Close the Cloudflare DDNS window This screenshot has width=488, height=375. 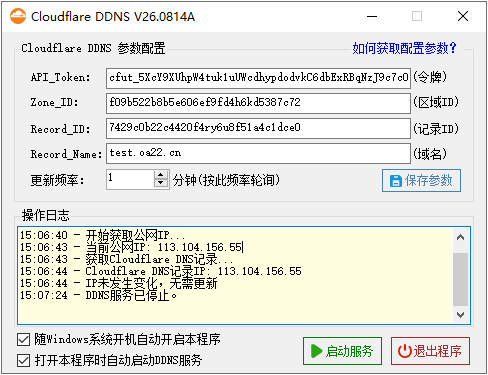(463, 16)
